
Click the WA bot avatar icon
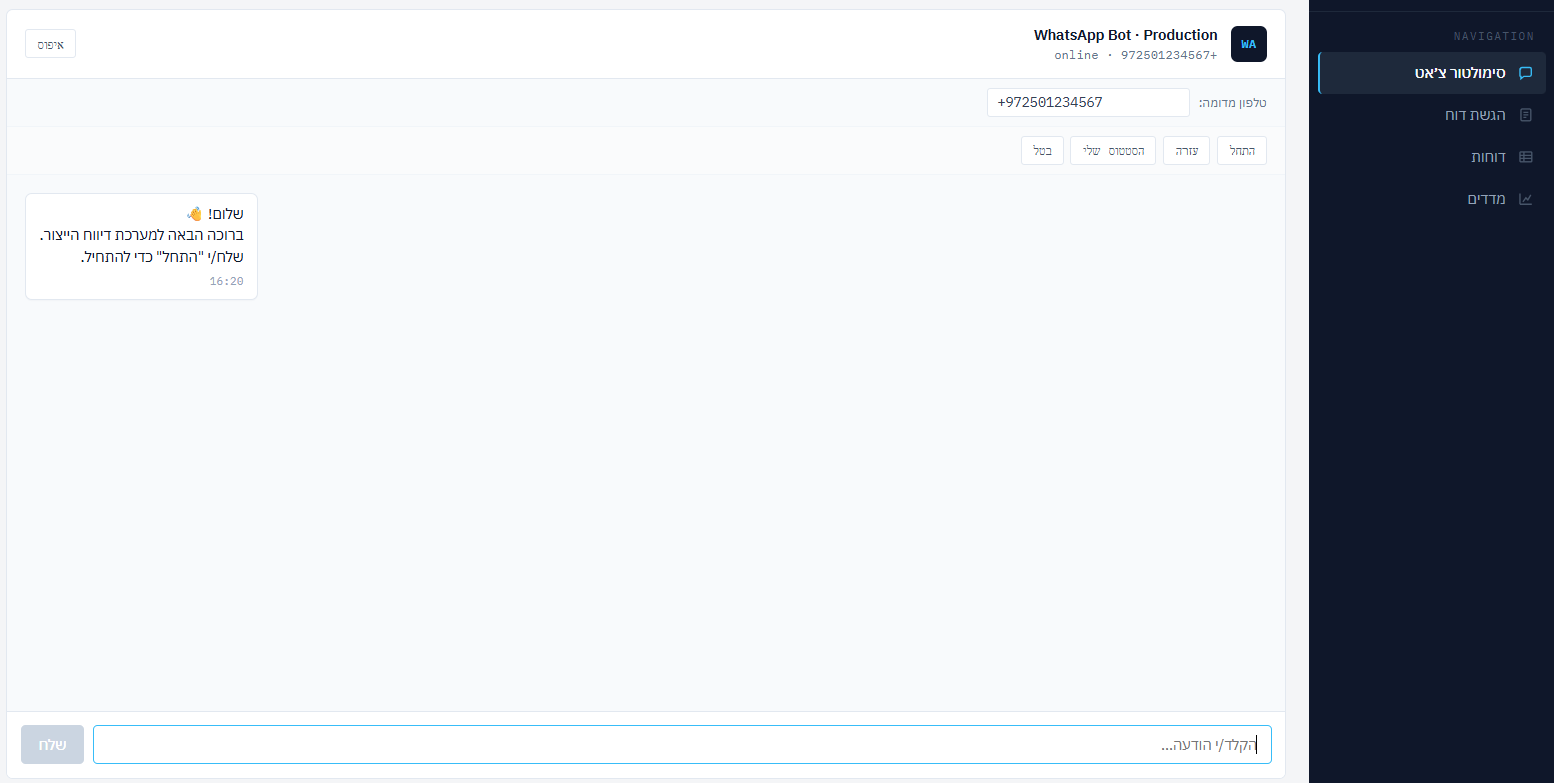tap(1249, 44)
